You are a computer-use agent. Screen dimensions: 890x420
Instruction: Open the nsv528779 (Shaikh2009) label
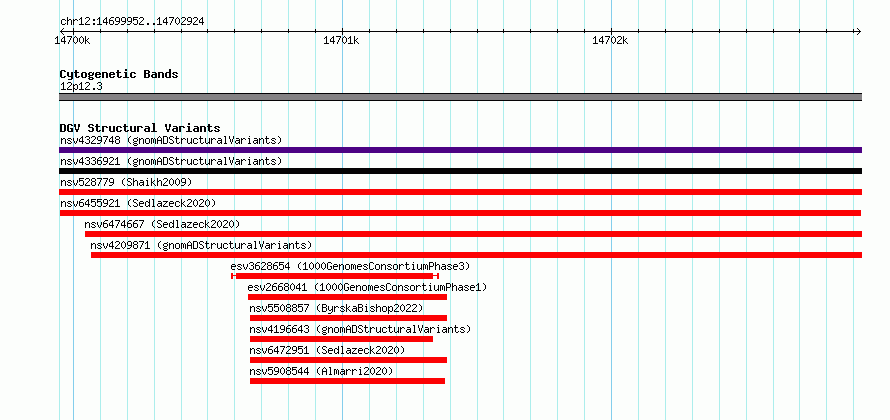(x=126, y=182)
